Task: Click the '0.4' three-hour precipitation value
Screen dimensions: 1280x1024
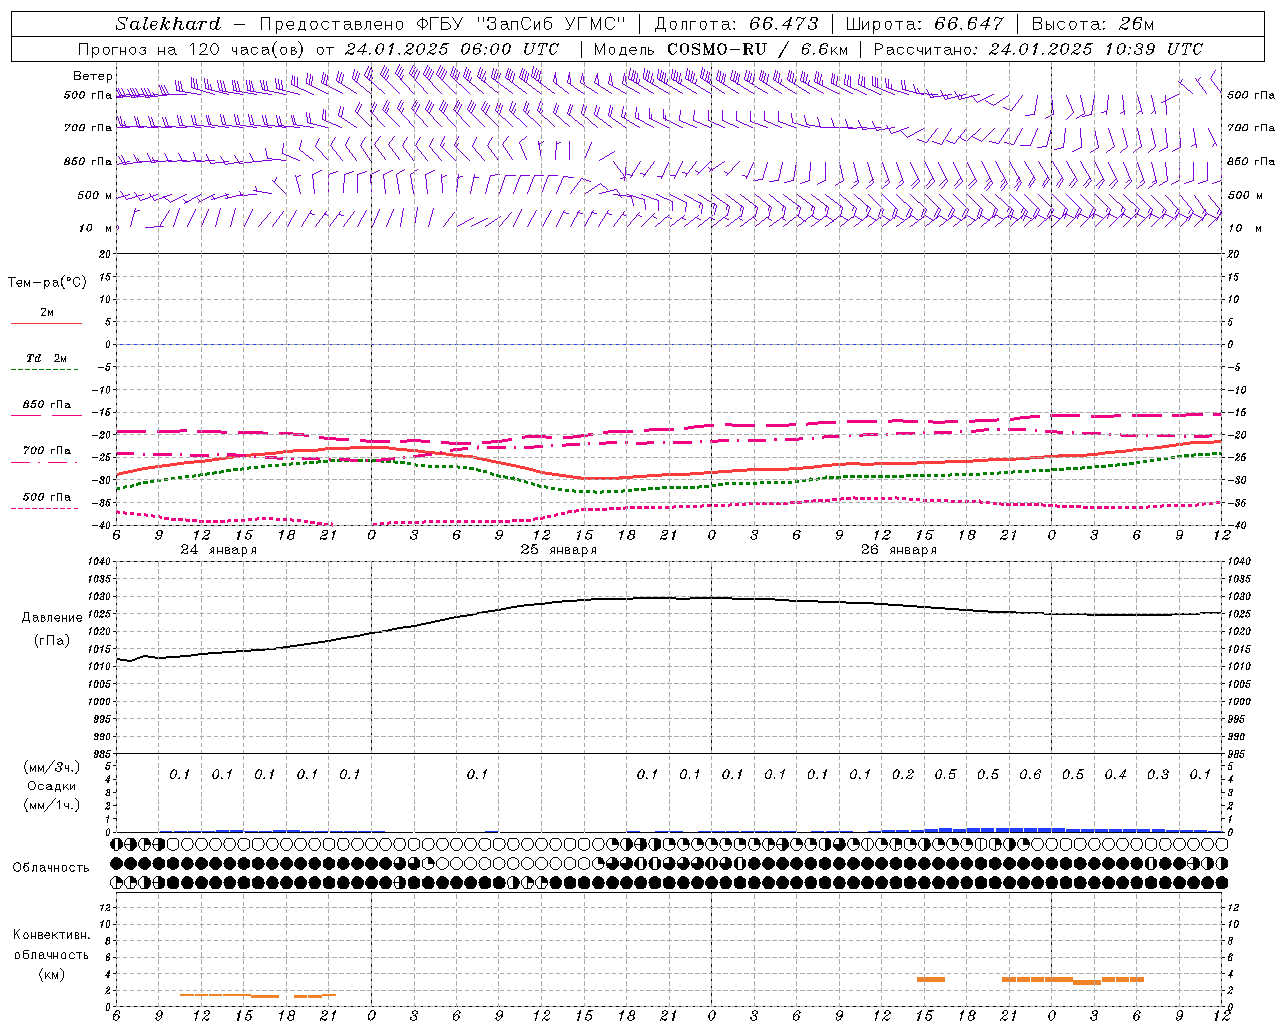Action: coord(1115,774)
